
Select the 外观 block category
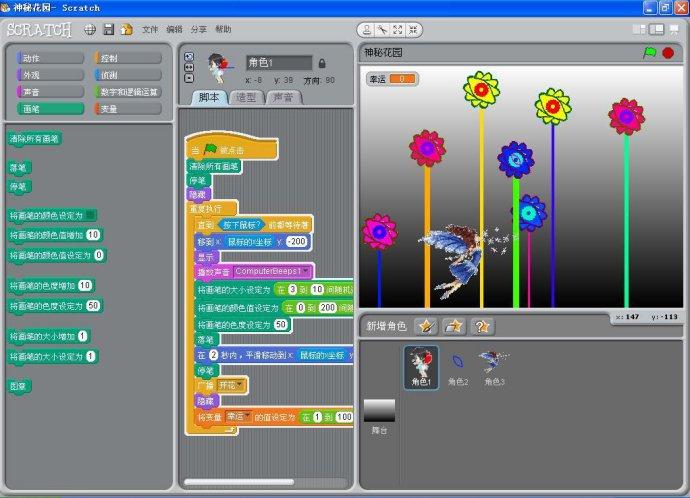pyautogui.click(x=49, y=75)
